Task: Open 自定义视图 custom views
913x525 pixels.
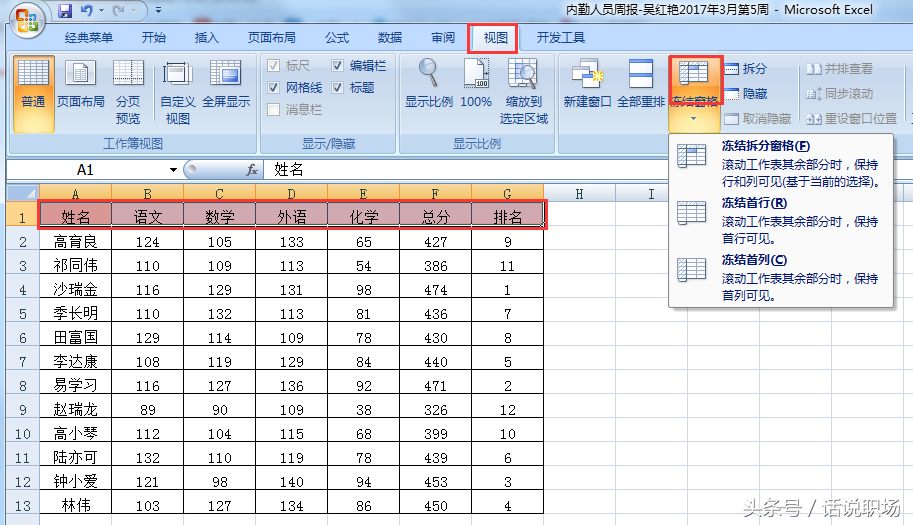Action: 178,93
